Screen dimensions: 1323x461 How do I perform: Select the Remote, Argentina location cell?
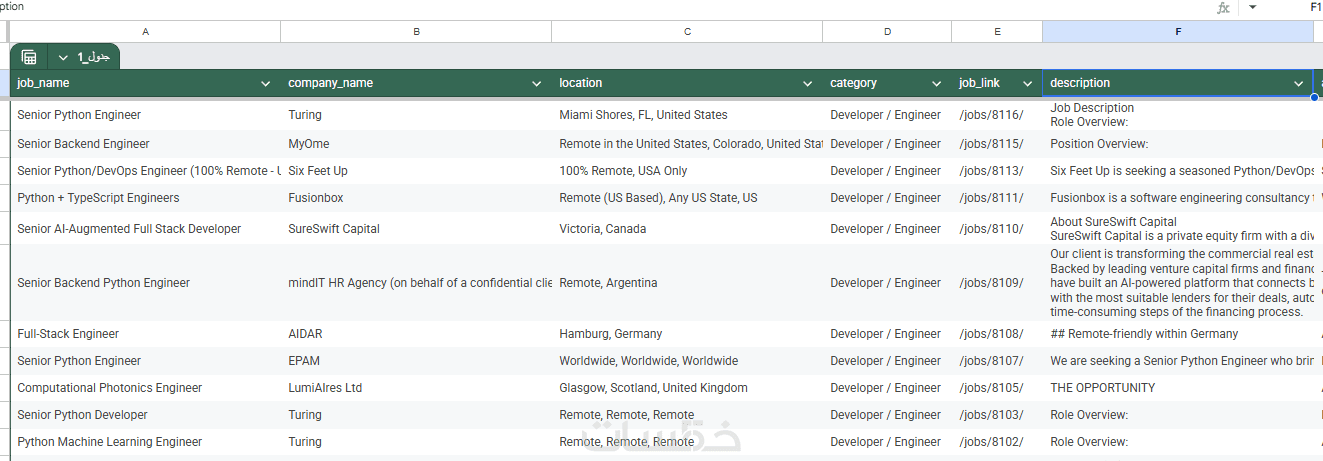click(687, 283)
